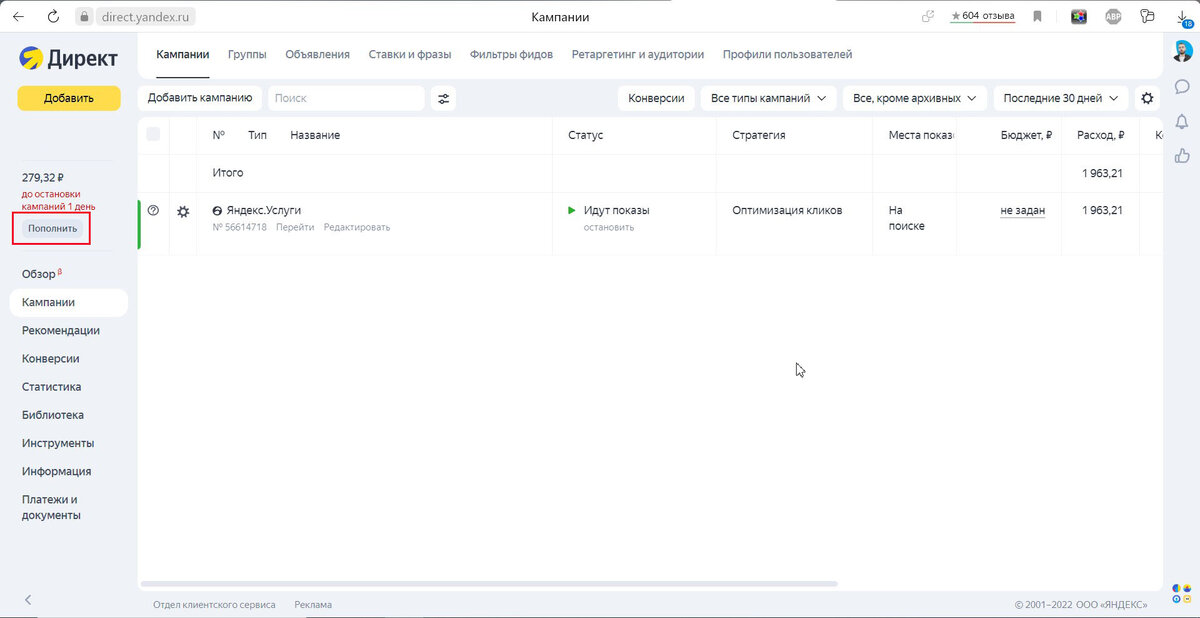Open gear menu for Яндекс.Услуги campaign

(183, 212)
